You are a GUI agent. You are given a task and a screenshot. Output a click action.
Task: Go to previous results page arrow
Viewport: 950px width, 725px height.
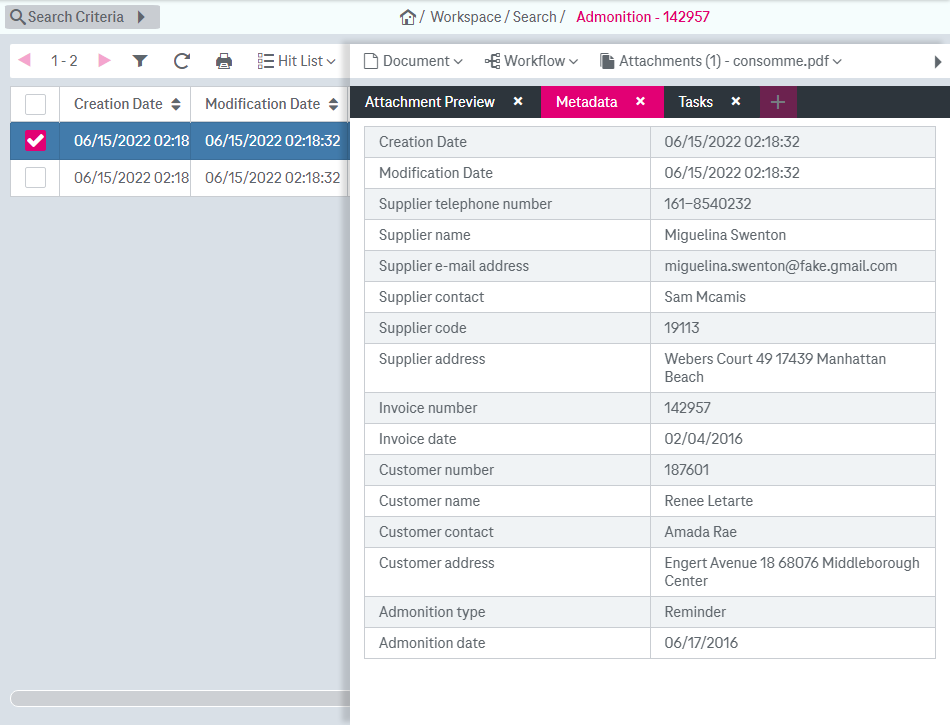[24, 60]
